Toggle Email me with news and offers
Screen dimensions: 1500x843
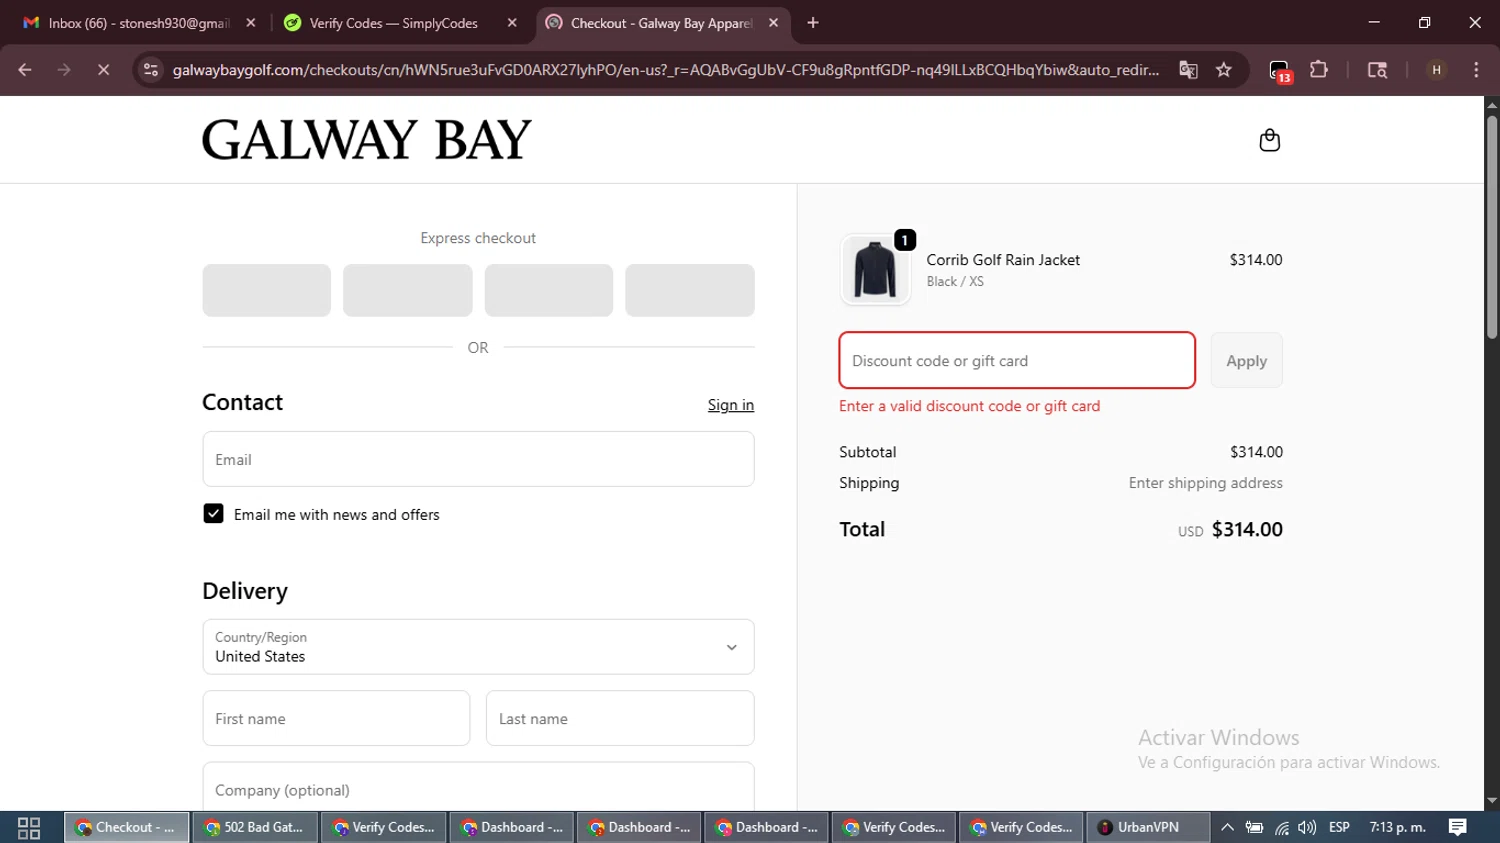click(x=213, y=514)
